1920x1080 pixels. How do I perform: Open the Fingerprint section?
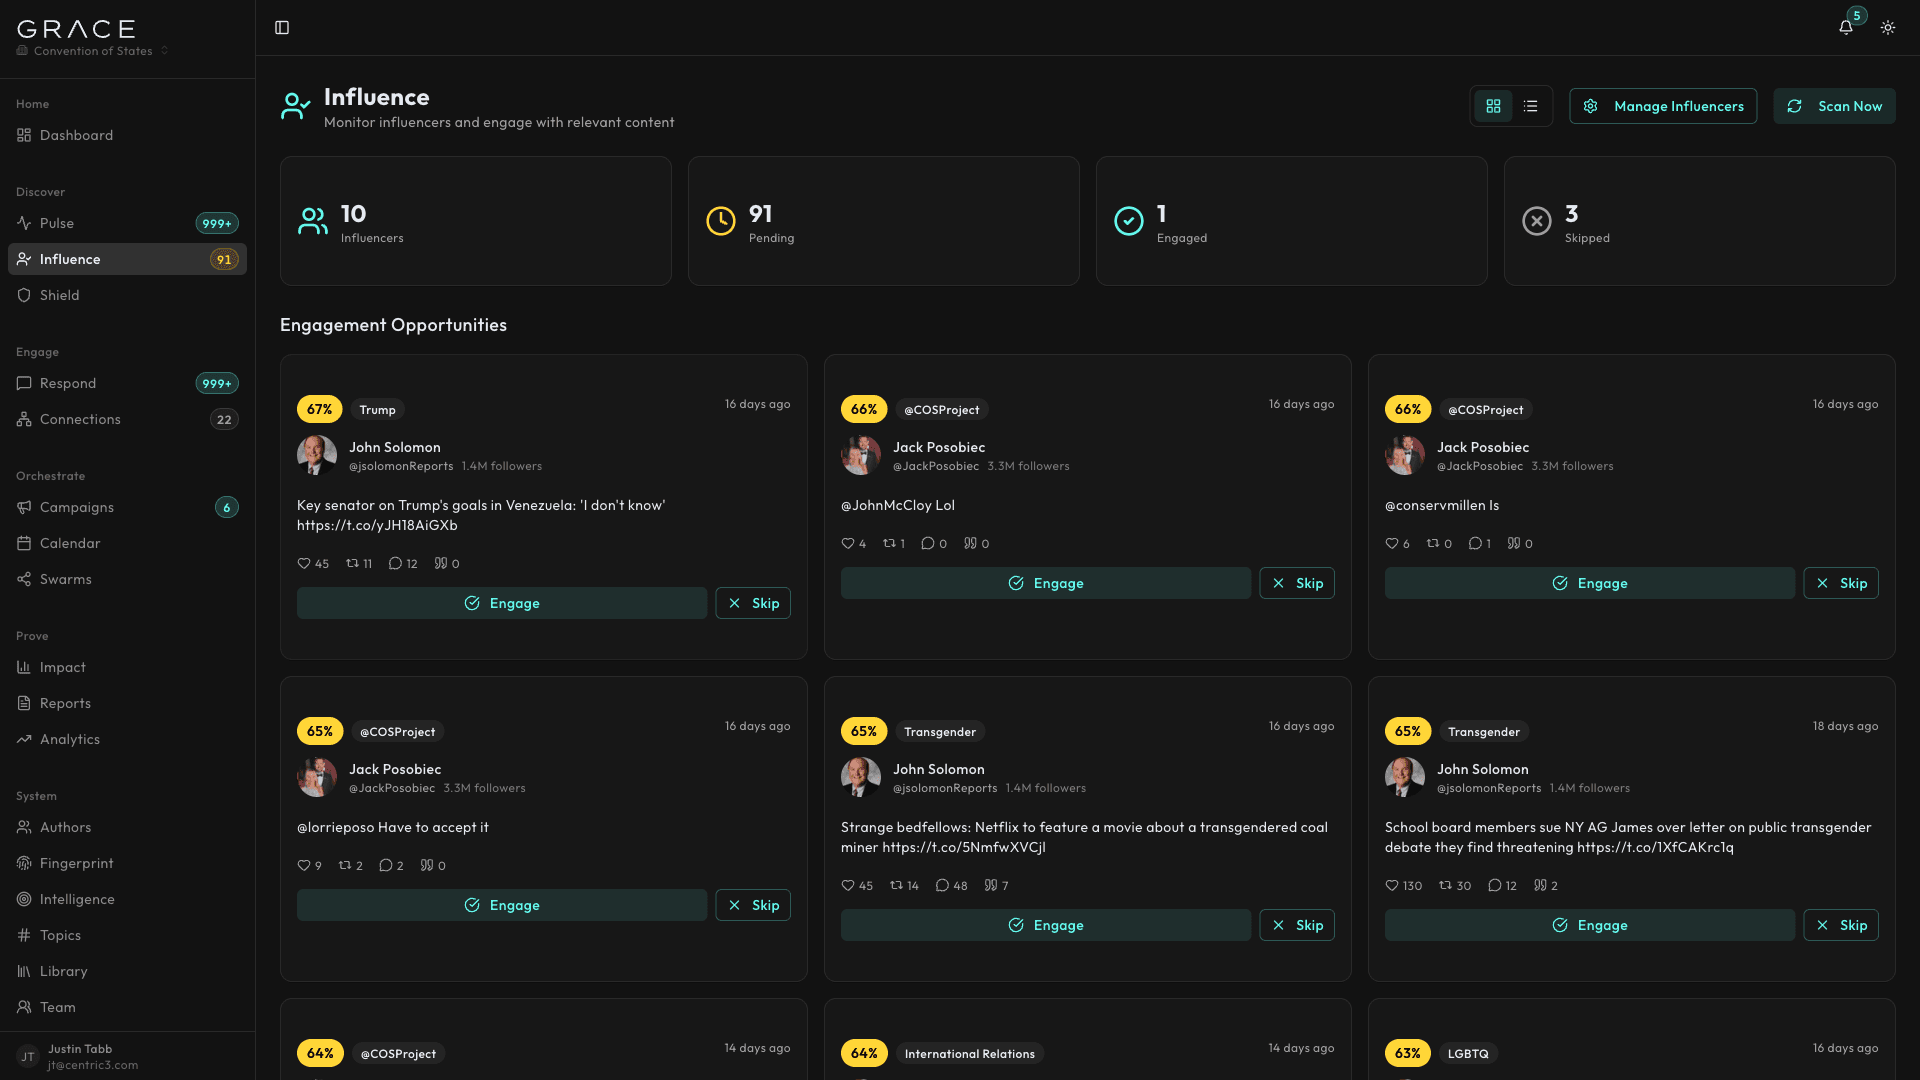(76, 863)
